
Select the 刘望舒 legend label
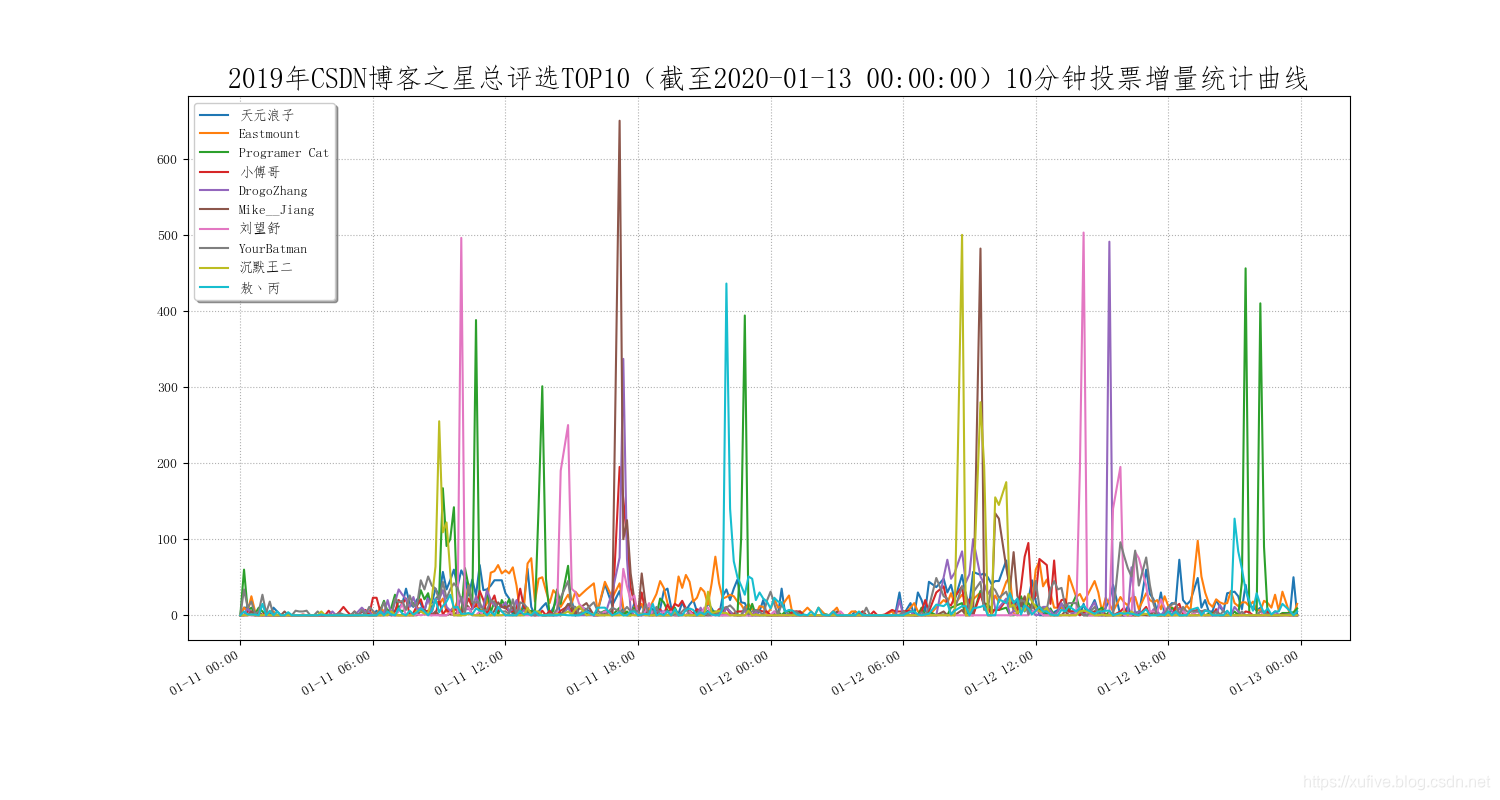(259, 229)
